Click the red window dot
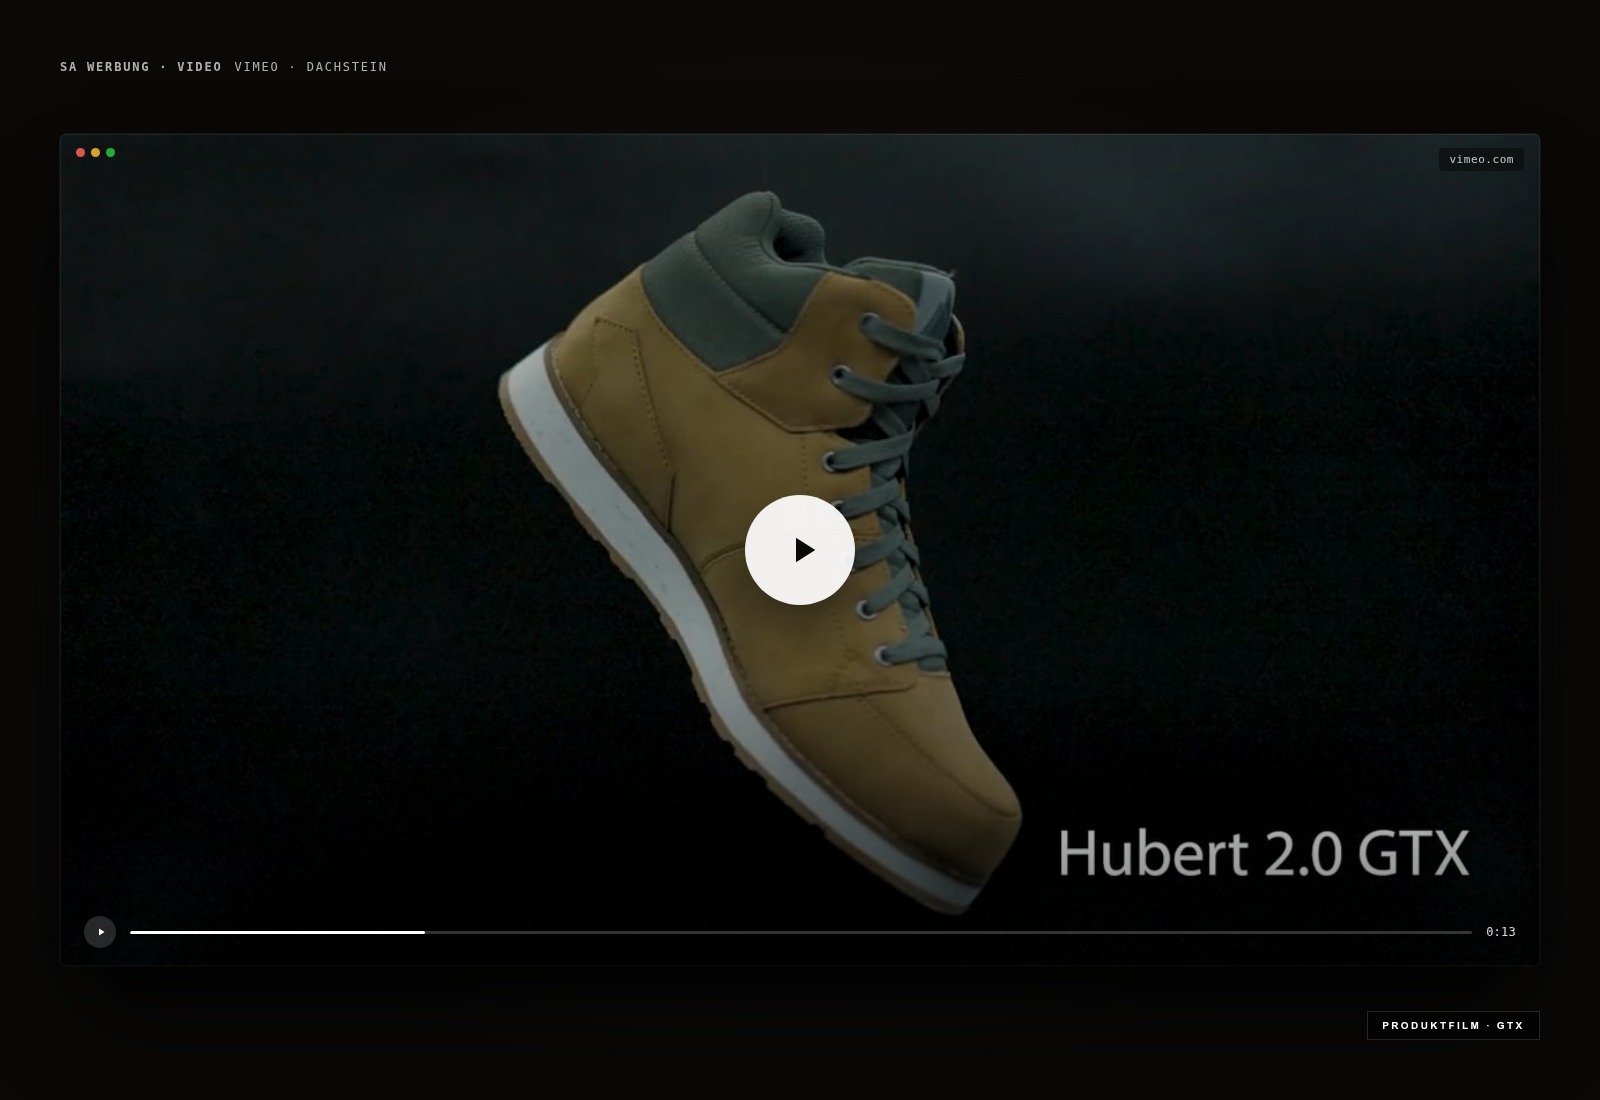The width and height of the screenshot is (1600, 1100). coord(80,153)
